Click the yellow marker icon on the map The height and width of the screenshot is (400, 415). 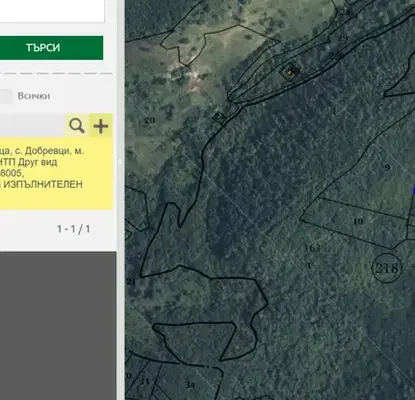click(289, 71)
